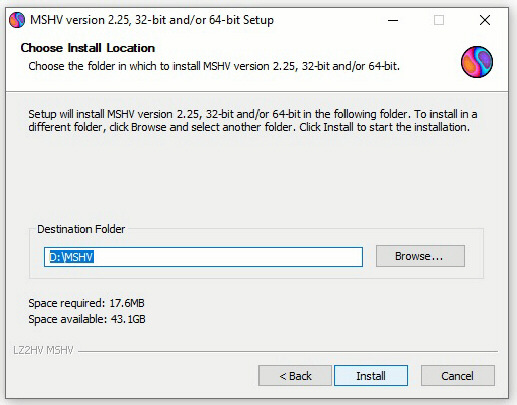Viewport: 517px width, 405px height.
Task: Click the Destination Folder group label
Action: (x=81, y=229)
